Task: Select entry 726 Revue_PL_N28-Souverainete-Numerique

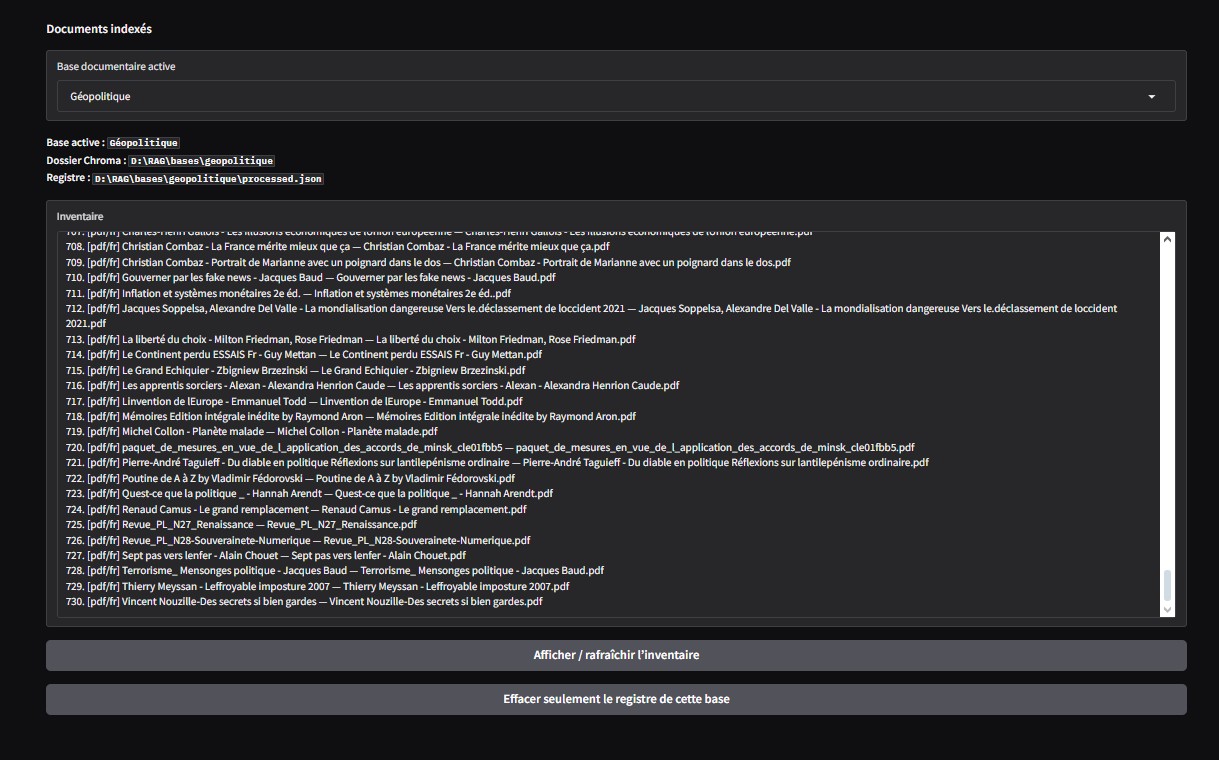Action: (x=298, y=541)
